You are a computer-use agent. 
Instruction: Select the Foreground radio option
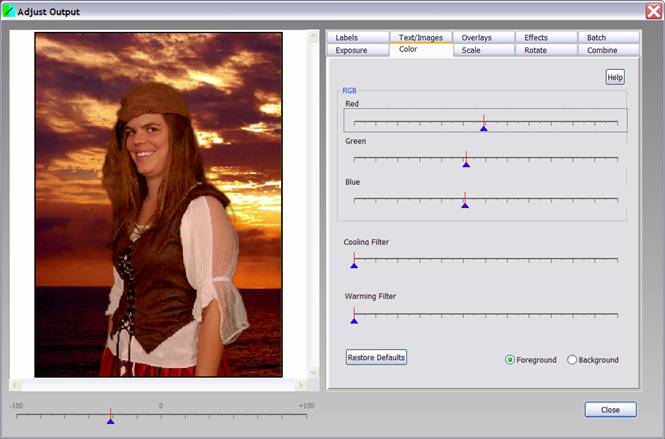click(x=531, y=360)
